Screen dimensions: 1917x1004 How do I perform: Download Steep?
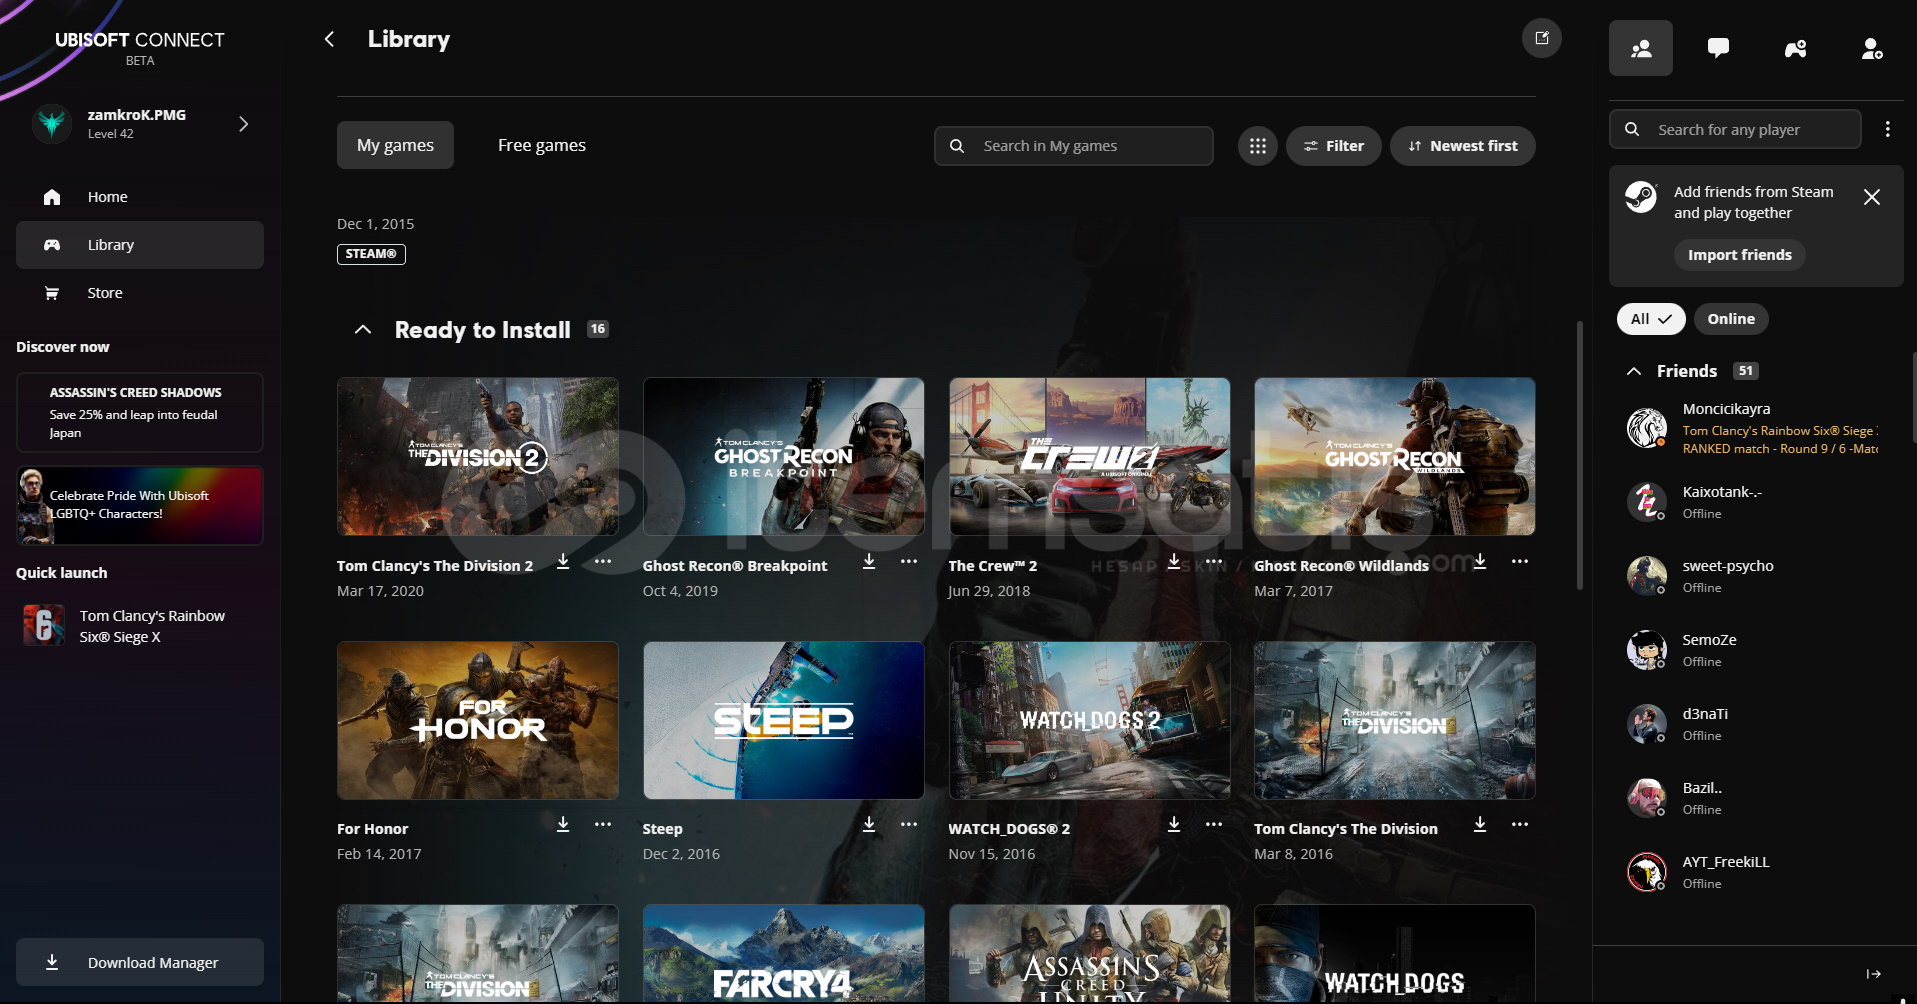point(869,824)
